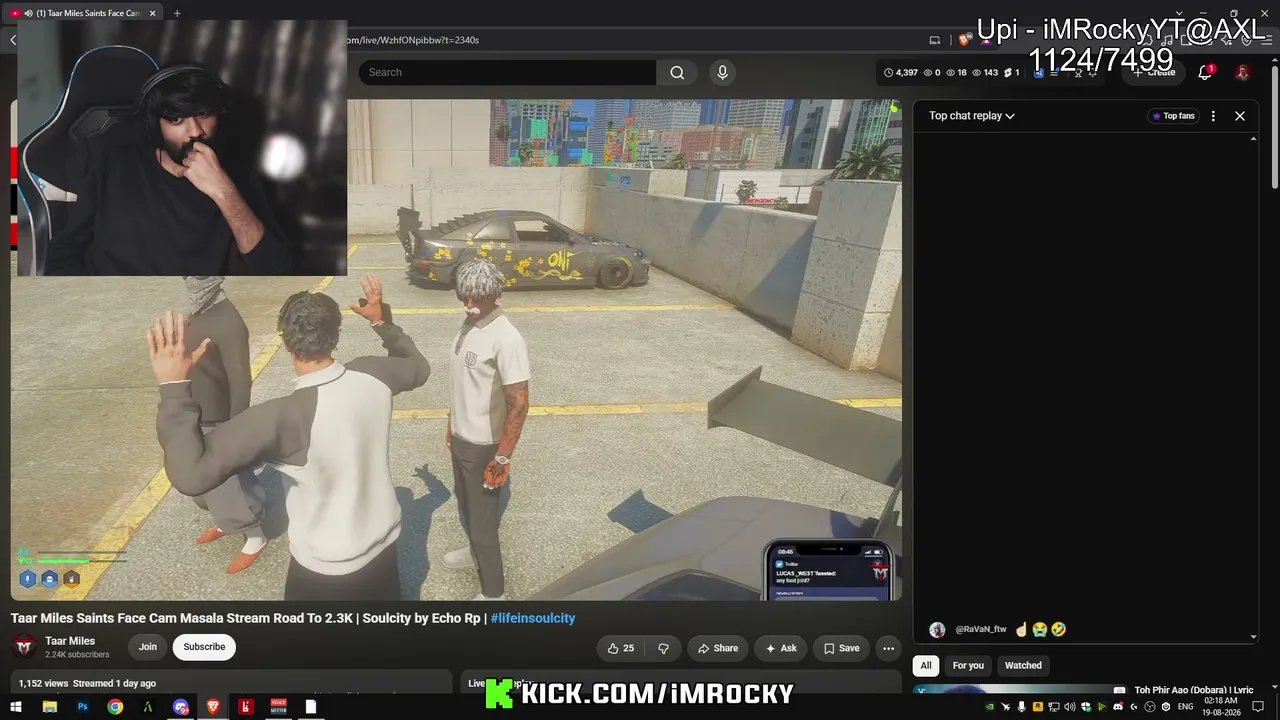Image resolution: width=1280 pixels, height=720 pixels.
Task: Click the video player area
Action: tap(456, 349)
